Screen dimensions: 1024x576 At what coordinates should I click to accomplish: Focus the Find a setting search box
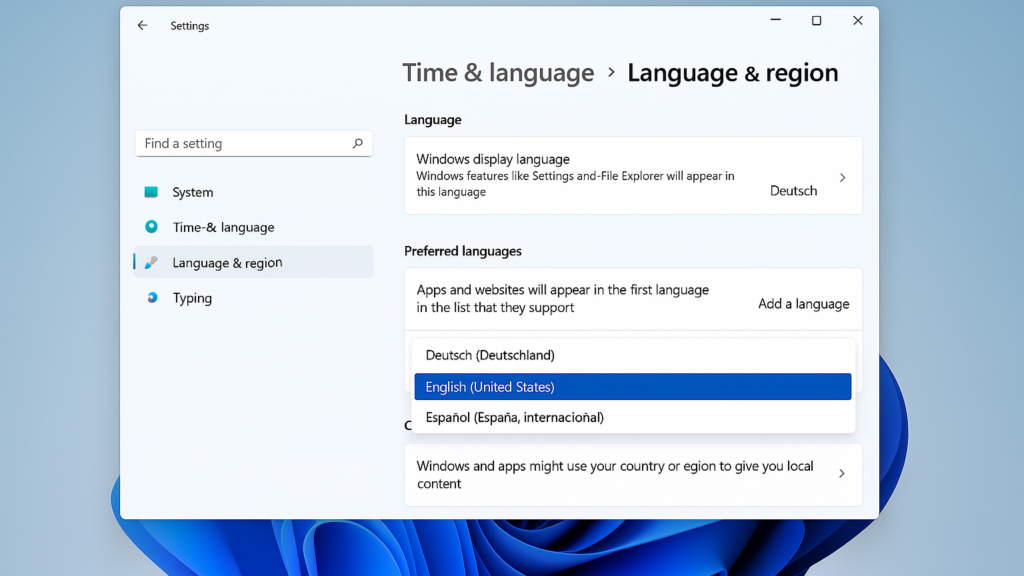[254, 143]
